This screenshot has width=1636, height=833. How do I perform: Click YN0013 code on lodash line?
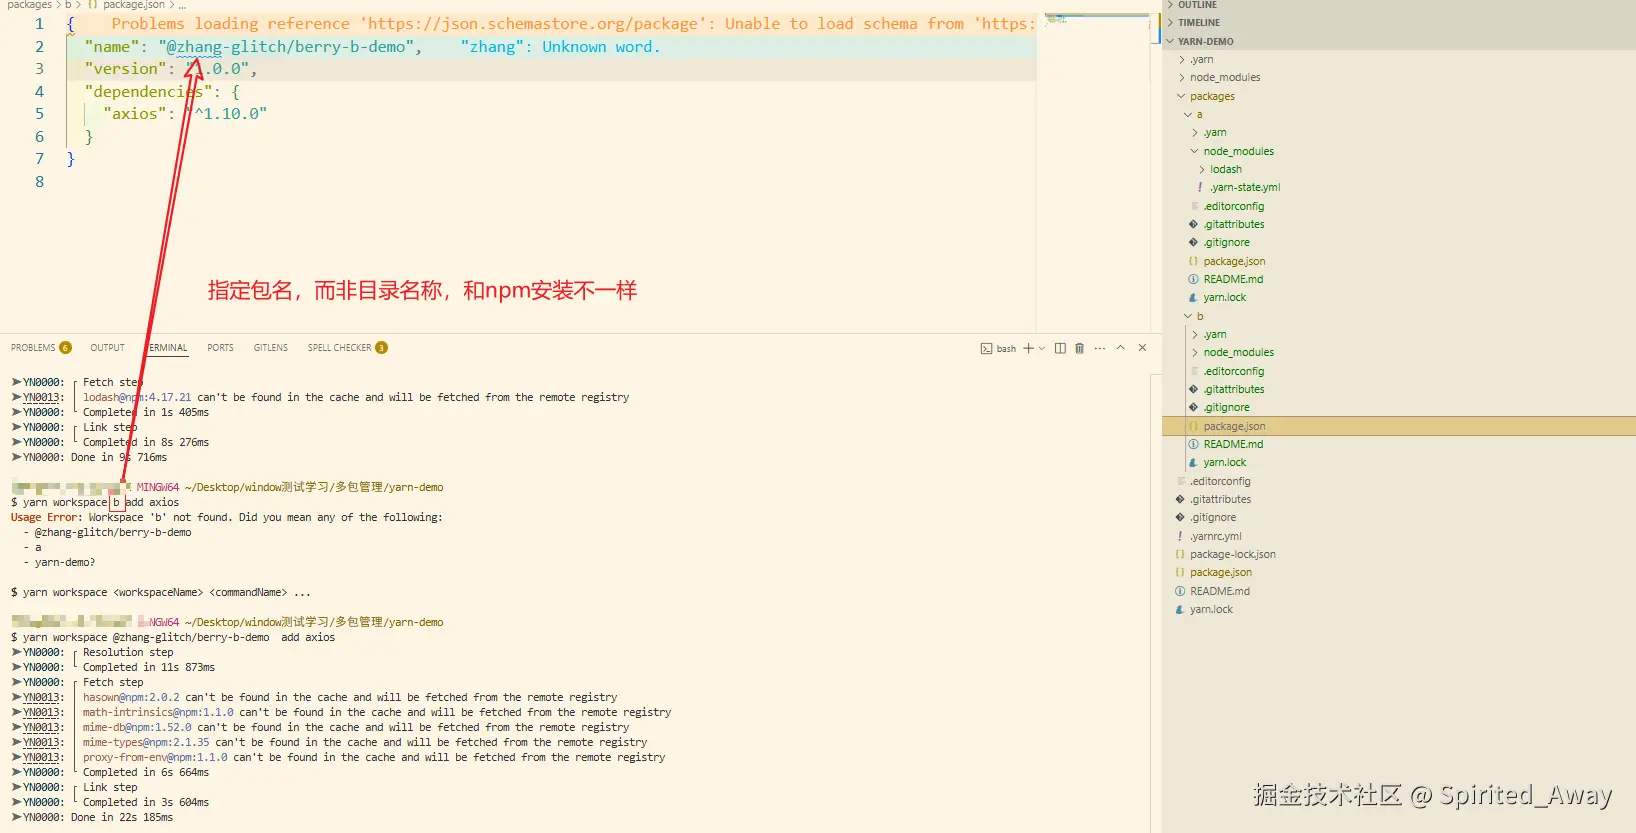(43, 398)
